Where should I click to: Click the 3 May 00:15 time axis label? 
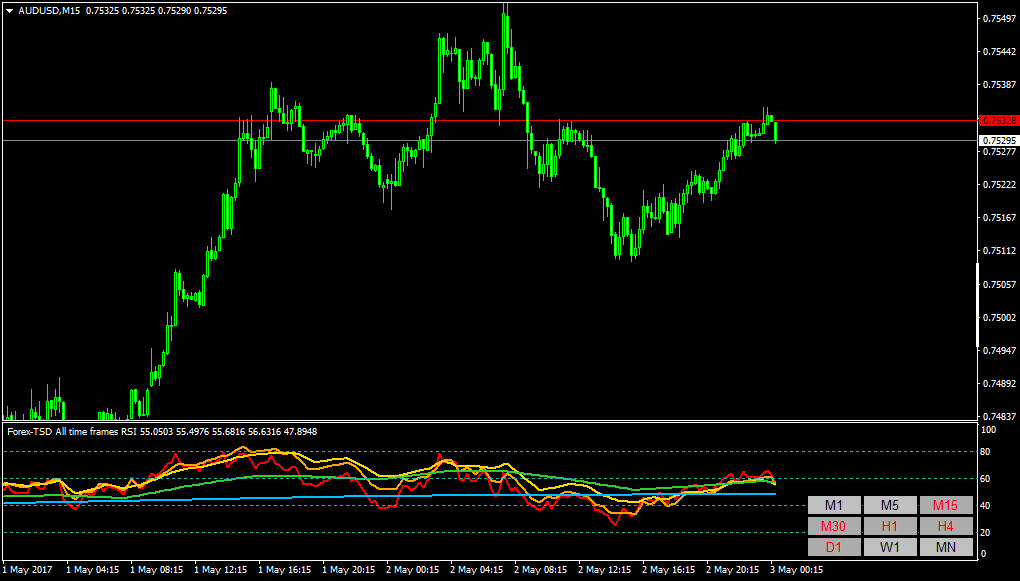pos(797,569)
